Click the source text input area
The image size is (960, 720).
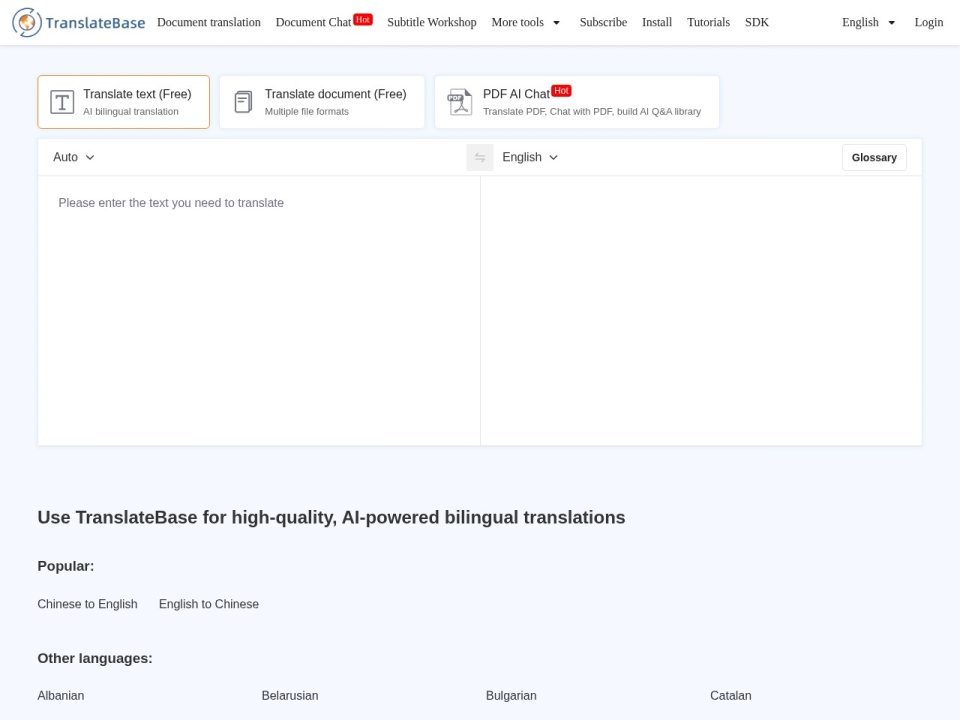coord(259,310)
